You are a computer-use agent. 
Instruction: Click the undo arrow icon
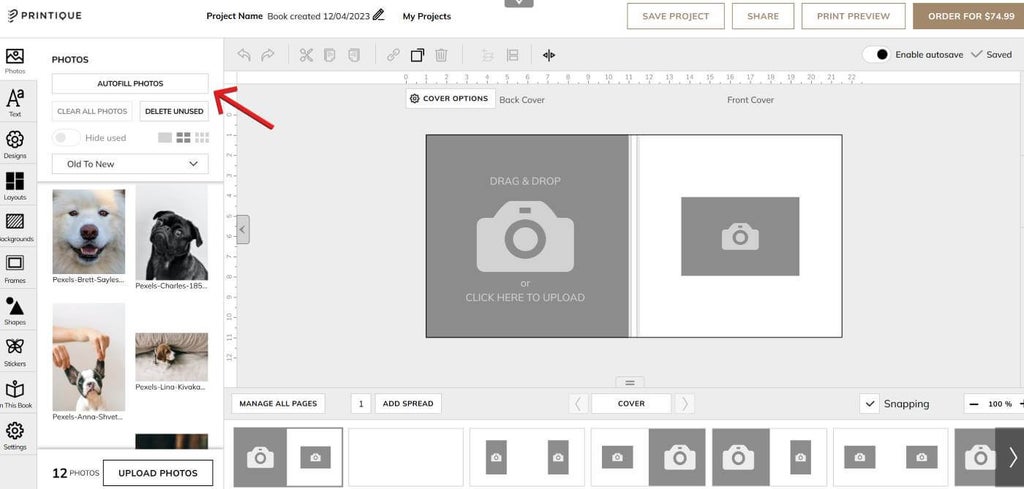(244, 55)
